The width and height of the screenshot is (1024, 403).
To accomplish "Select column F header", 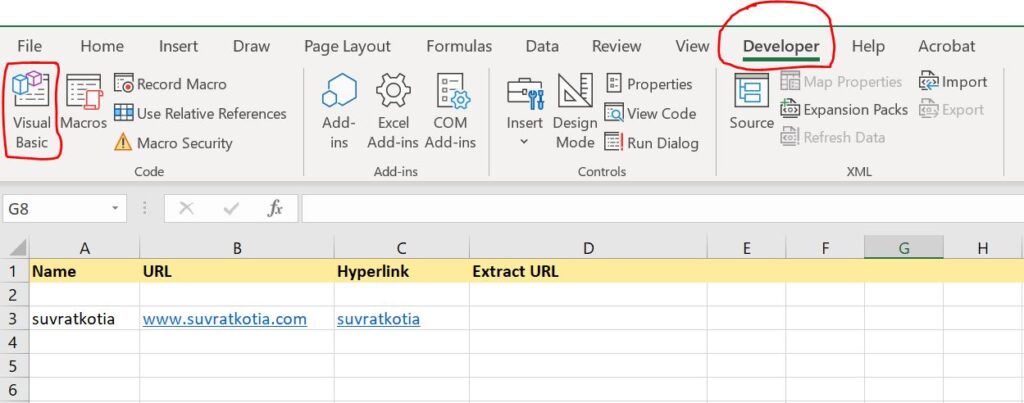I will [825, 248].
